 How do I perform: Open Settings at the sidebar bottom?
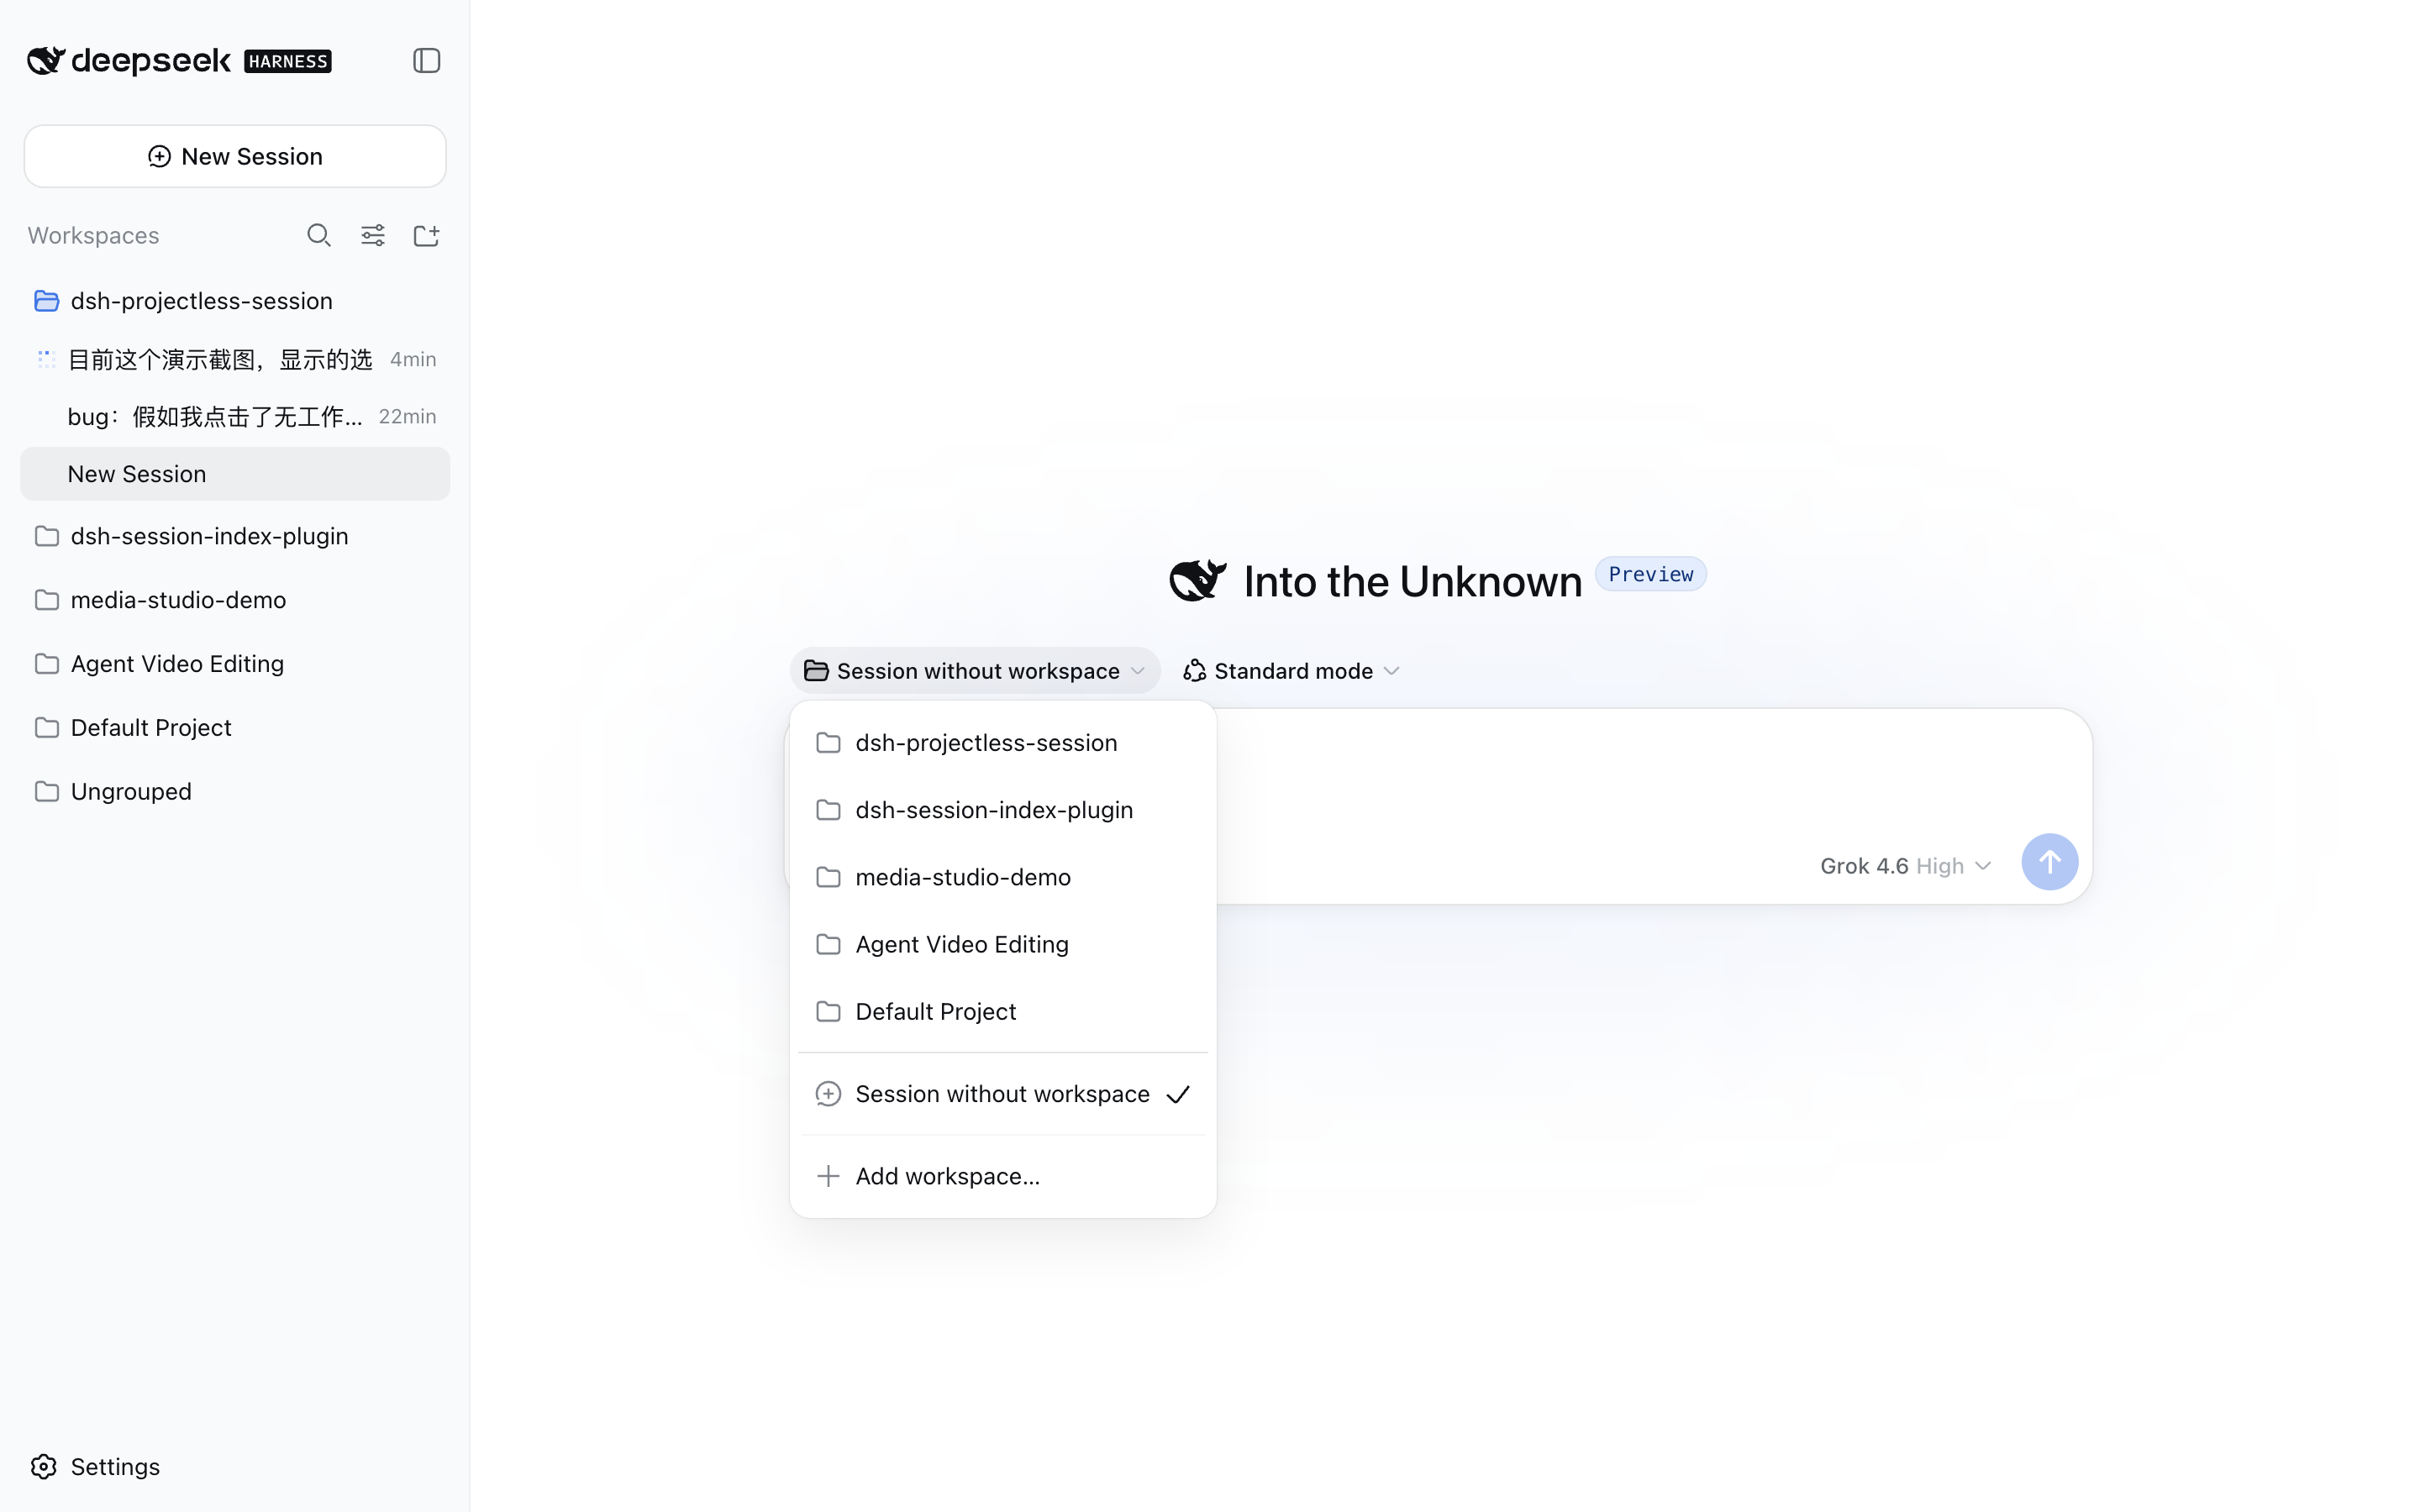coord(95,1466)
